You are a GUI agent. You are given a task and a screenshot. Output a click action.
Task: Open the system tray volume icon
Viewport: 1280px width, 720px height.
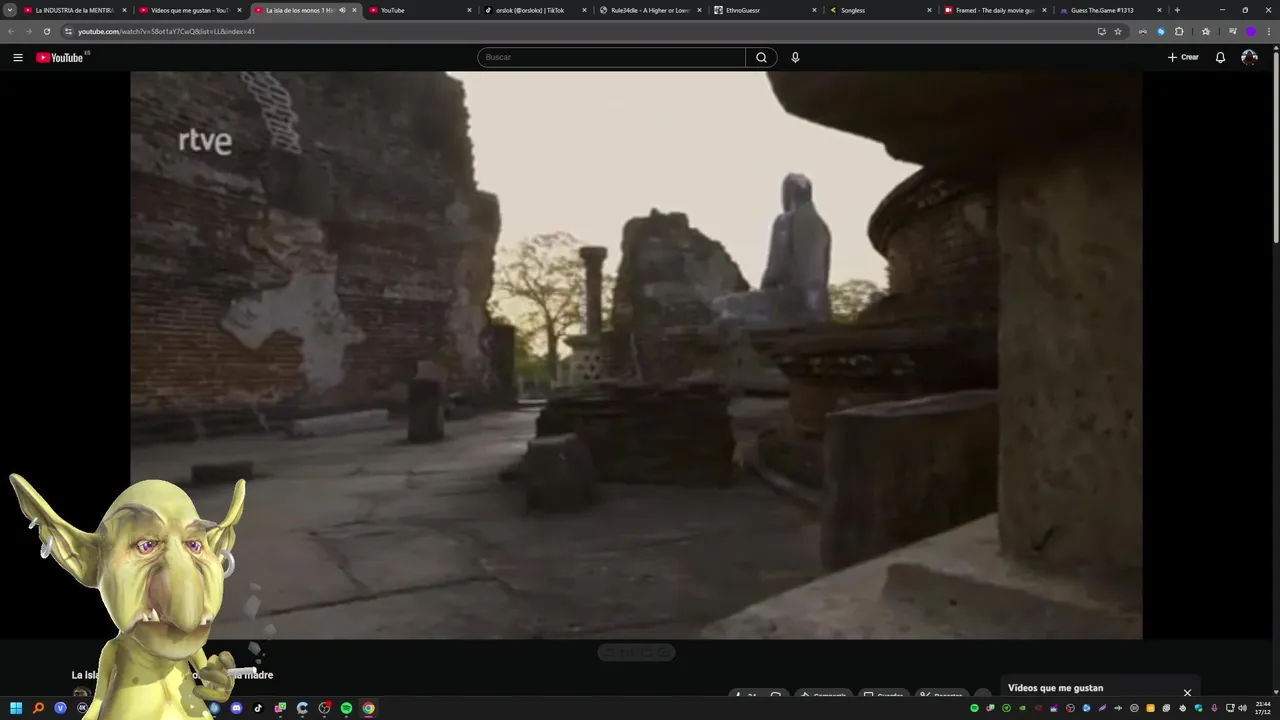click(1243, 708)
